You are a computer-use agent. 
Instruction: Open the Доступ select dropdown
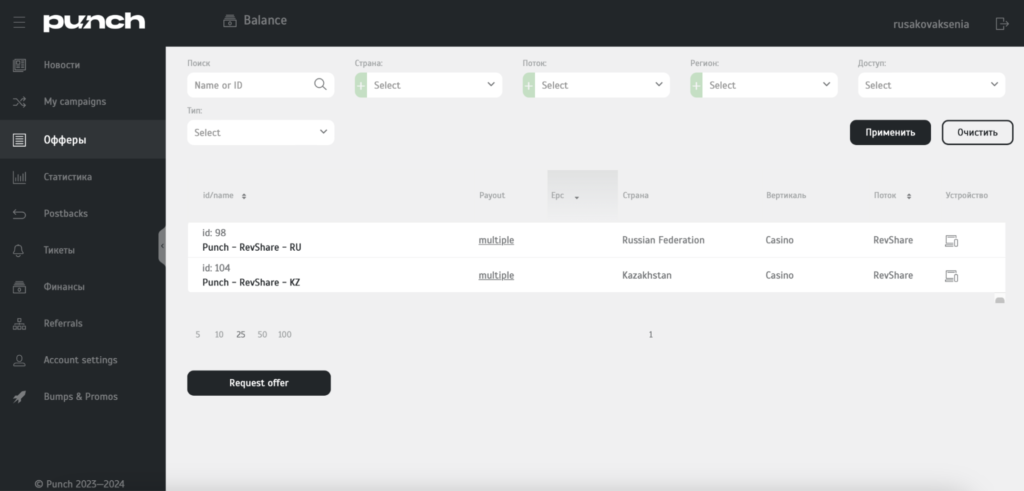931,85
